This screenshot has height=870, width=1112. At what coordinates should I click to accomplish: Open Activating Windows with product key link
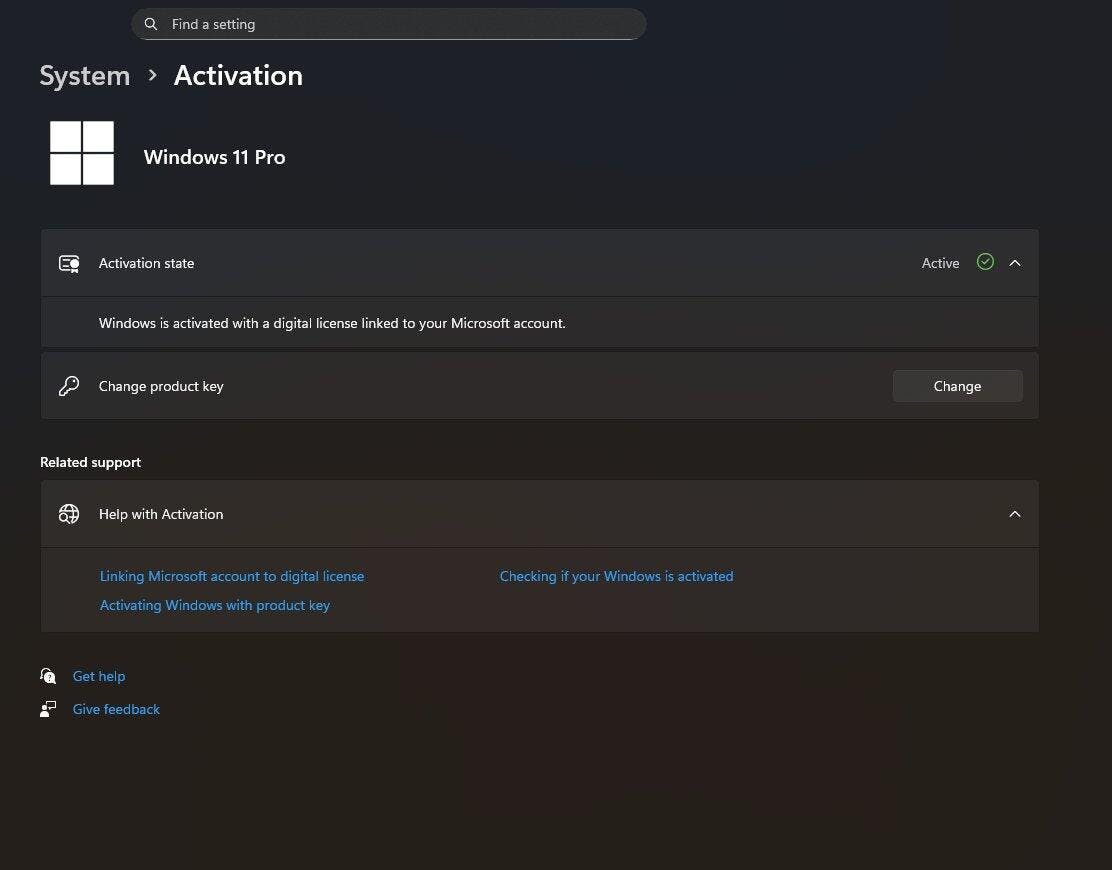pos(215,605)
